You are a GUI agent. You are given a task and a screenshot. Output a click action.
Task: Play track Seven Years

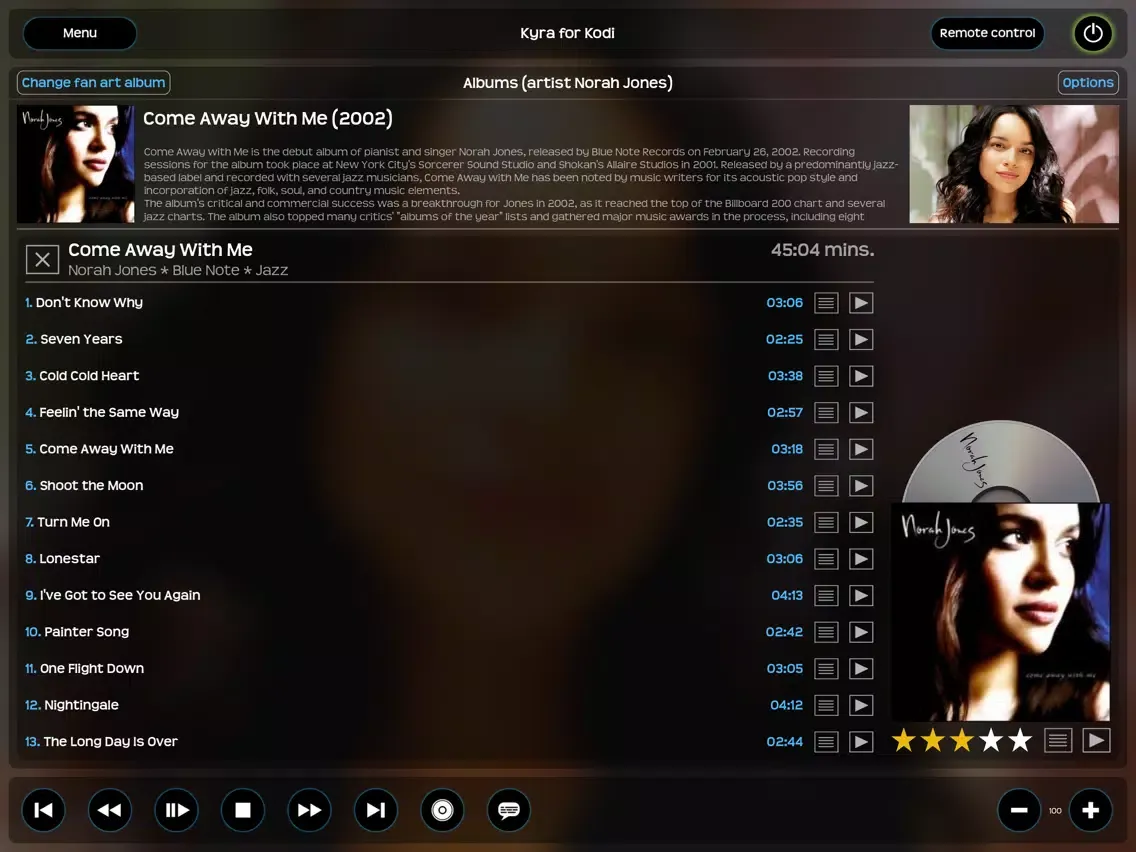tap(861, 339)
